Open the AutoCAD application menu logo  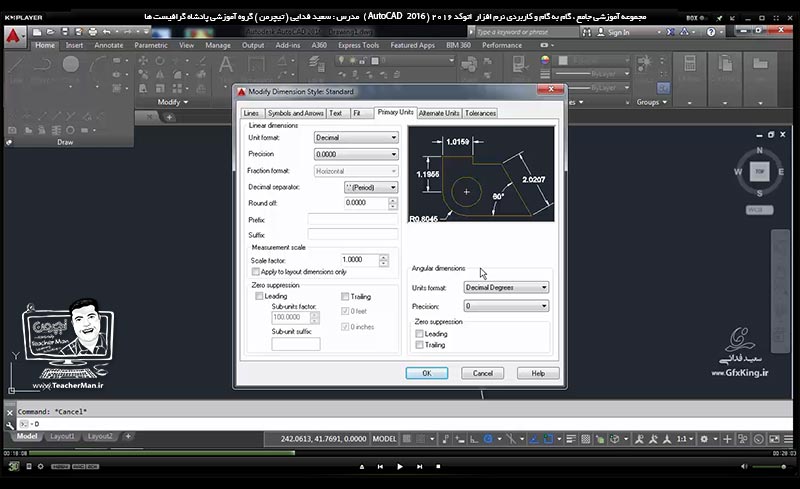tap(14, 37)
